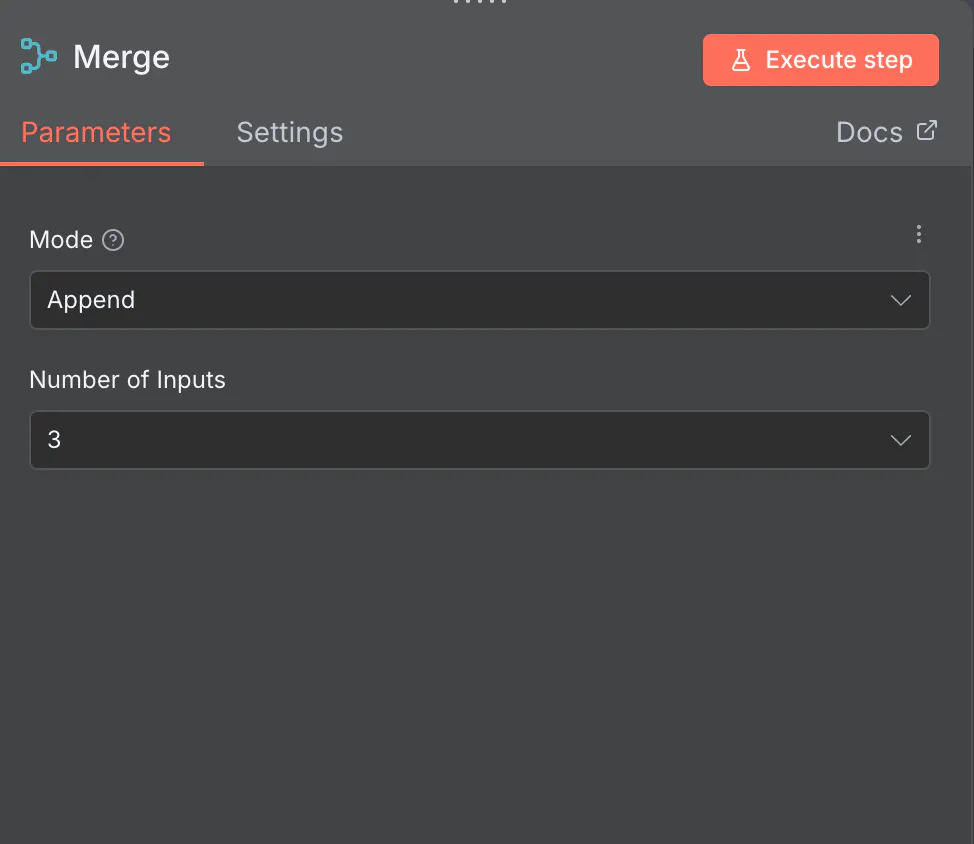The width and height of the screenshot is (974, 844).
Task: Click the Merge node title text
Action: 122,57
